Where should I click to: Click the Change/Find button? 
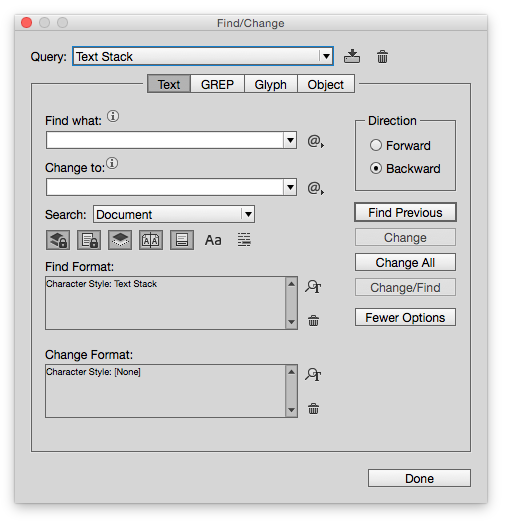click(405, 287)
